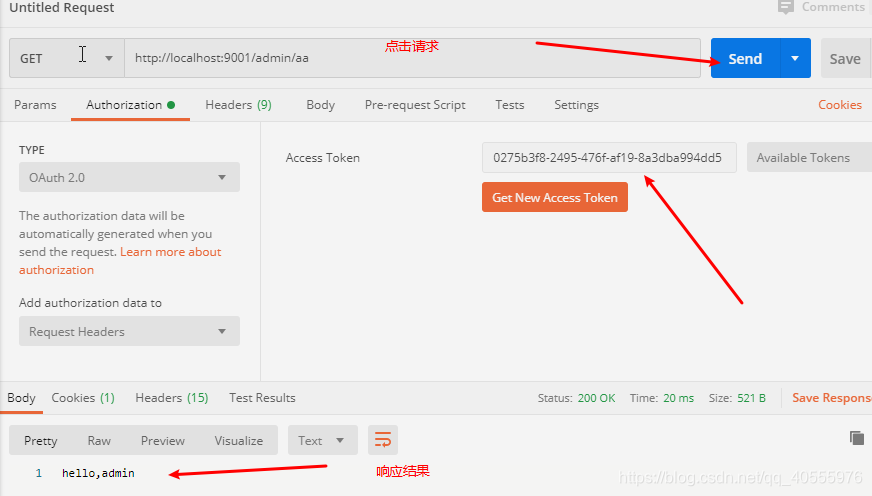This screenshot has width=872, height=496.
Task: Click Save Response link
Action: pyautogui.click(x=832, y=398)
